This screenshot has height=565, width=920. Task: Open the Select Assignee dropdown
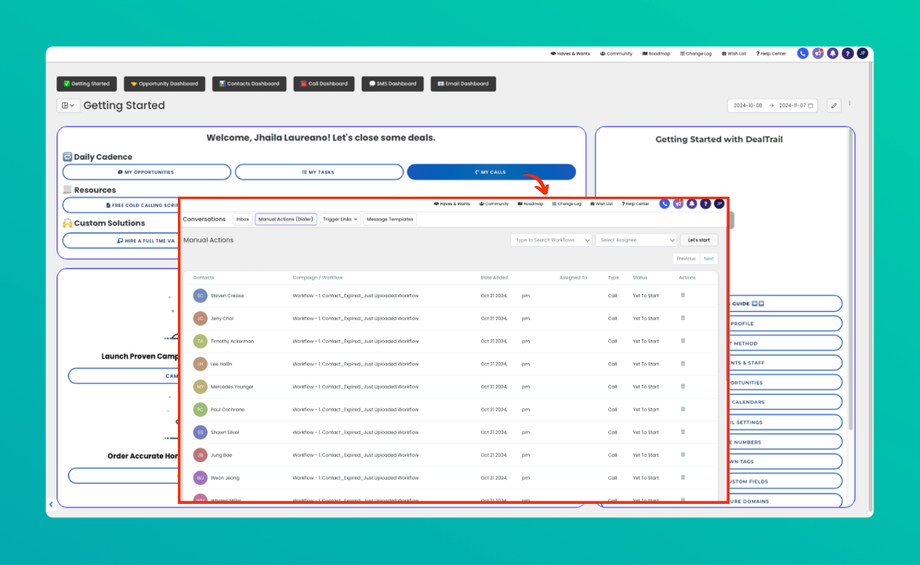click(636, 240)
